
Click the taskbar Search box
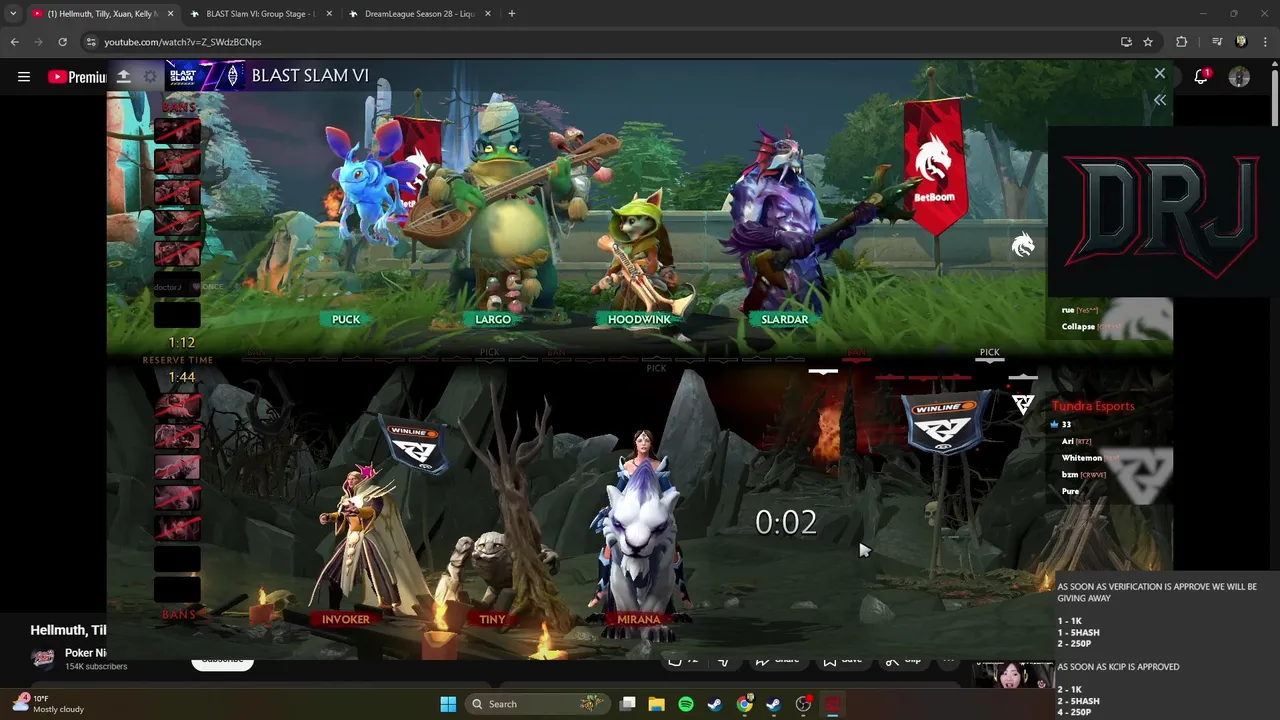(538, 704)
